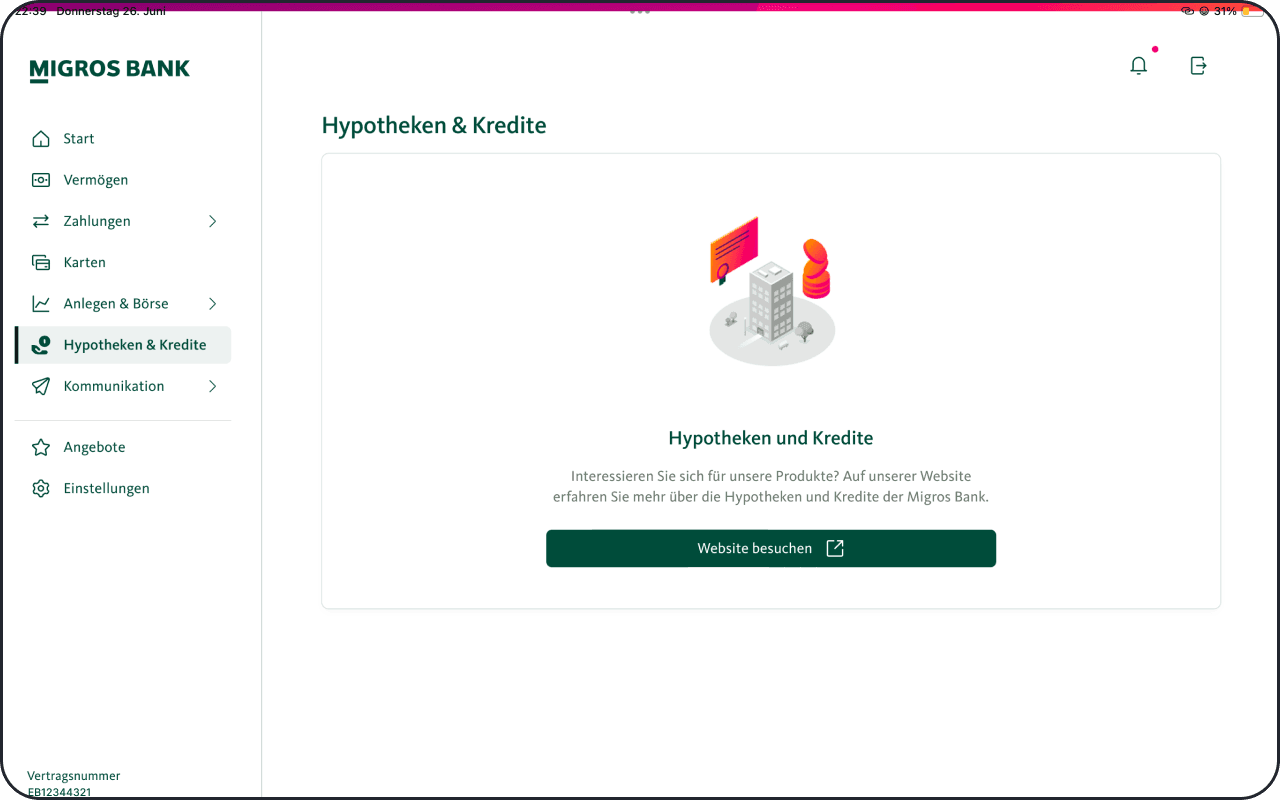Click the Hypotheken und Kredite card title
Screen dimensions: 1280x800
[771, 438]
